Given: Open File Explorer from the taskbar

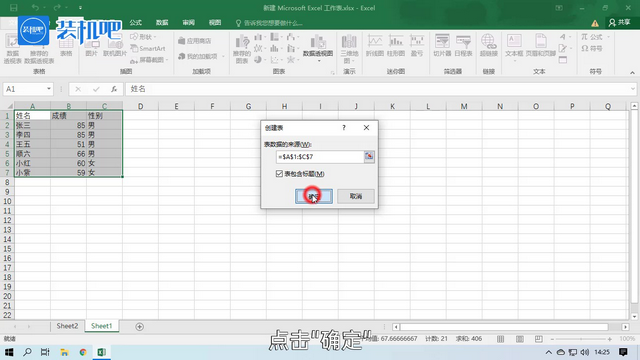Looking at the screenshot, I should pyautogui.click(x=64, y=352).
